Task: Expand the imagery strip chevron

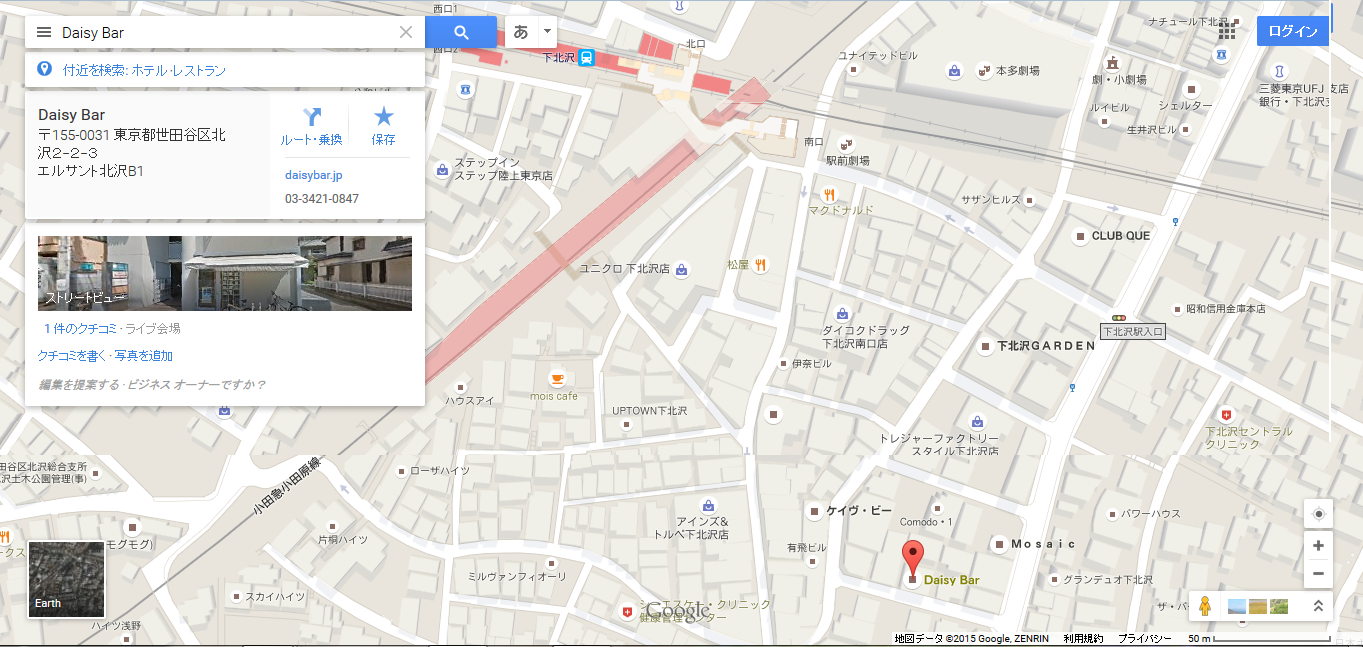Action: [x=1318, y=605]
